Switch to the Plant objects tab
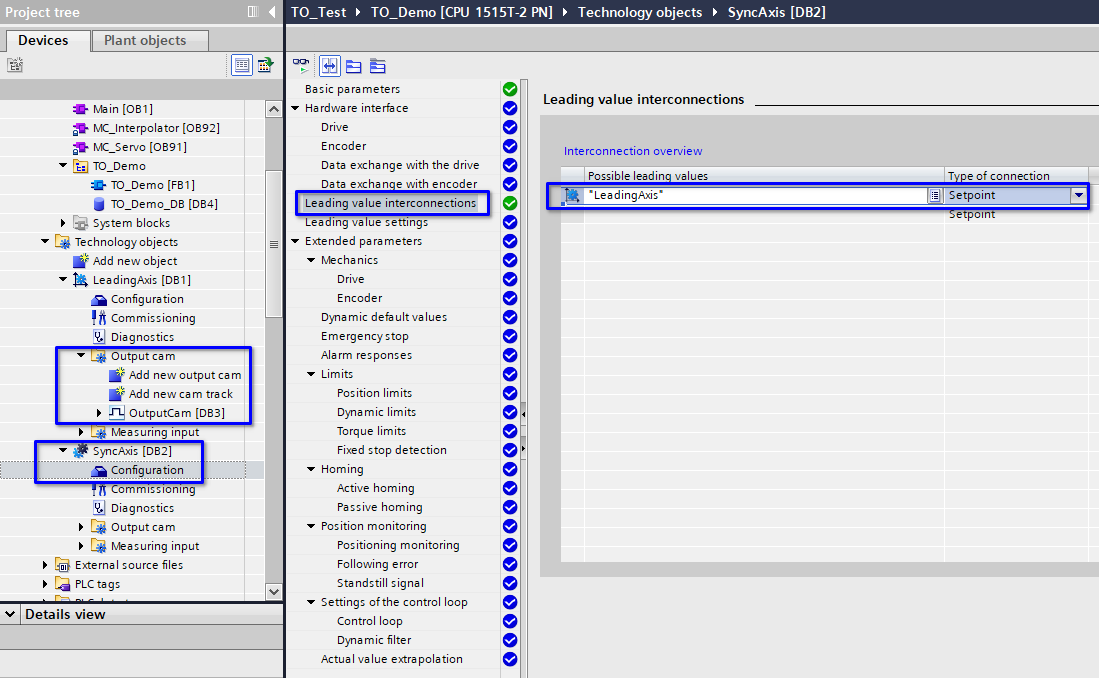This screenshot has height=678, width=1099. [145, 40]
